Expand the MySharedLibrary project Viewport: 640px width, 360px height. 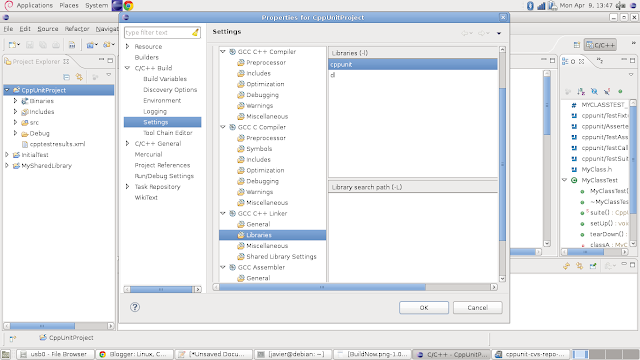7,165
